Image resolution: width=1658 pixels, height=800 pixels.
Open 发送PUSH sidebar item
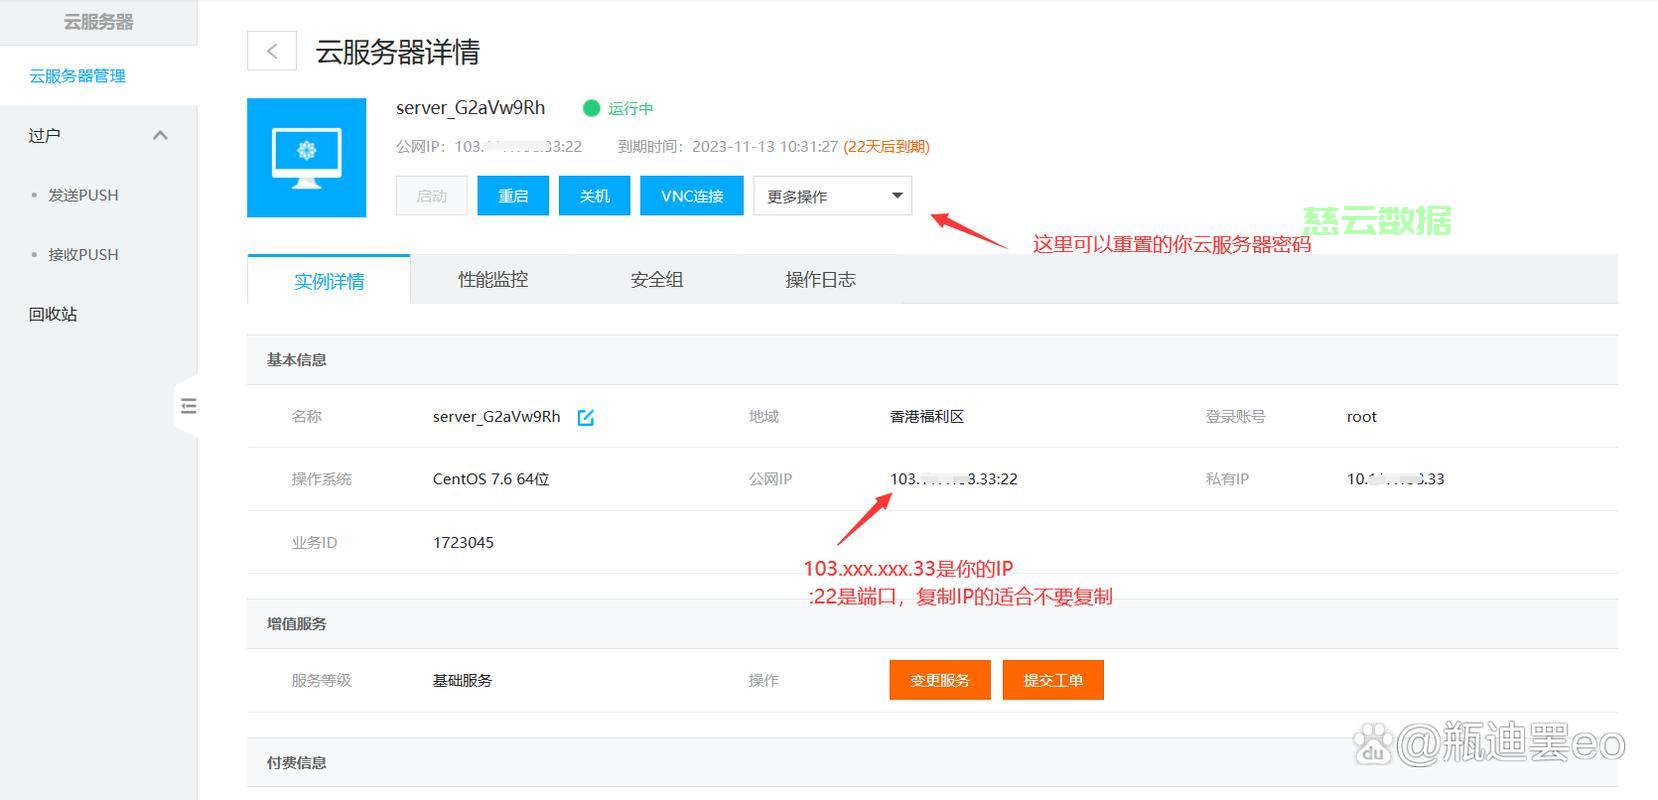83,195
